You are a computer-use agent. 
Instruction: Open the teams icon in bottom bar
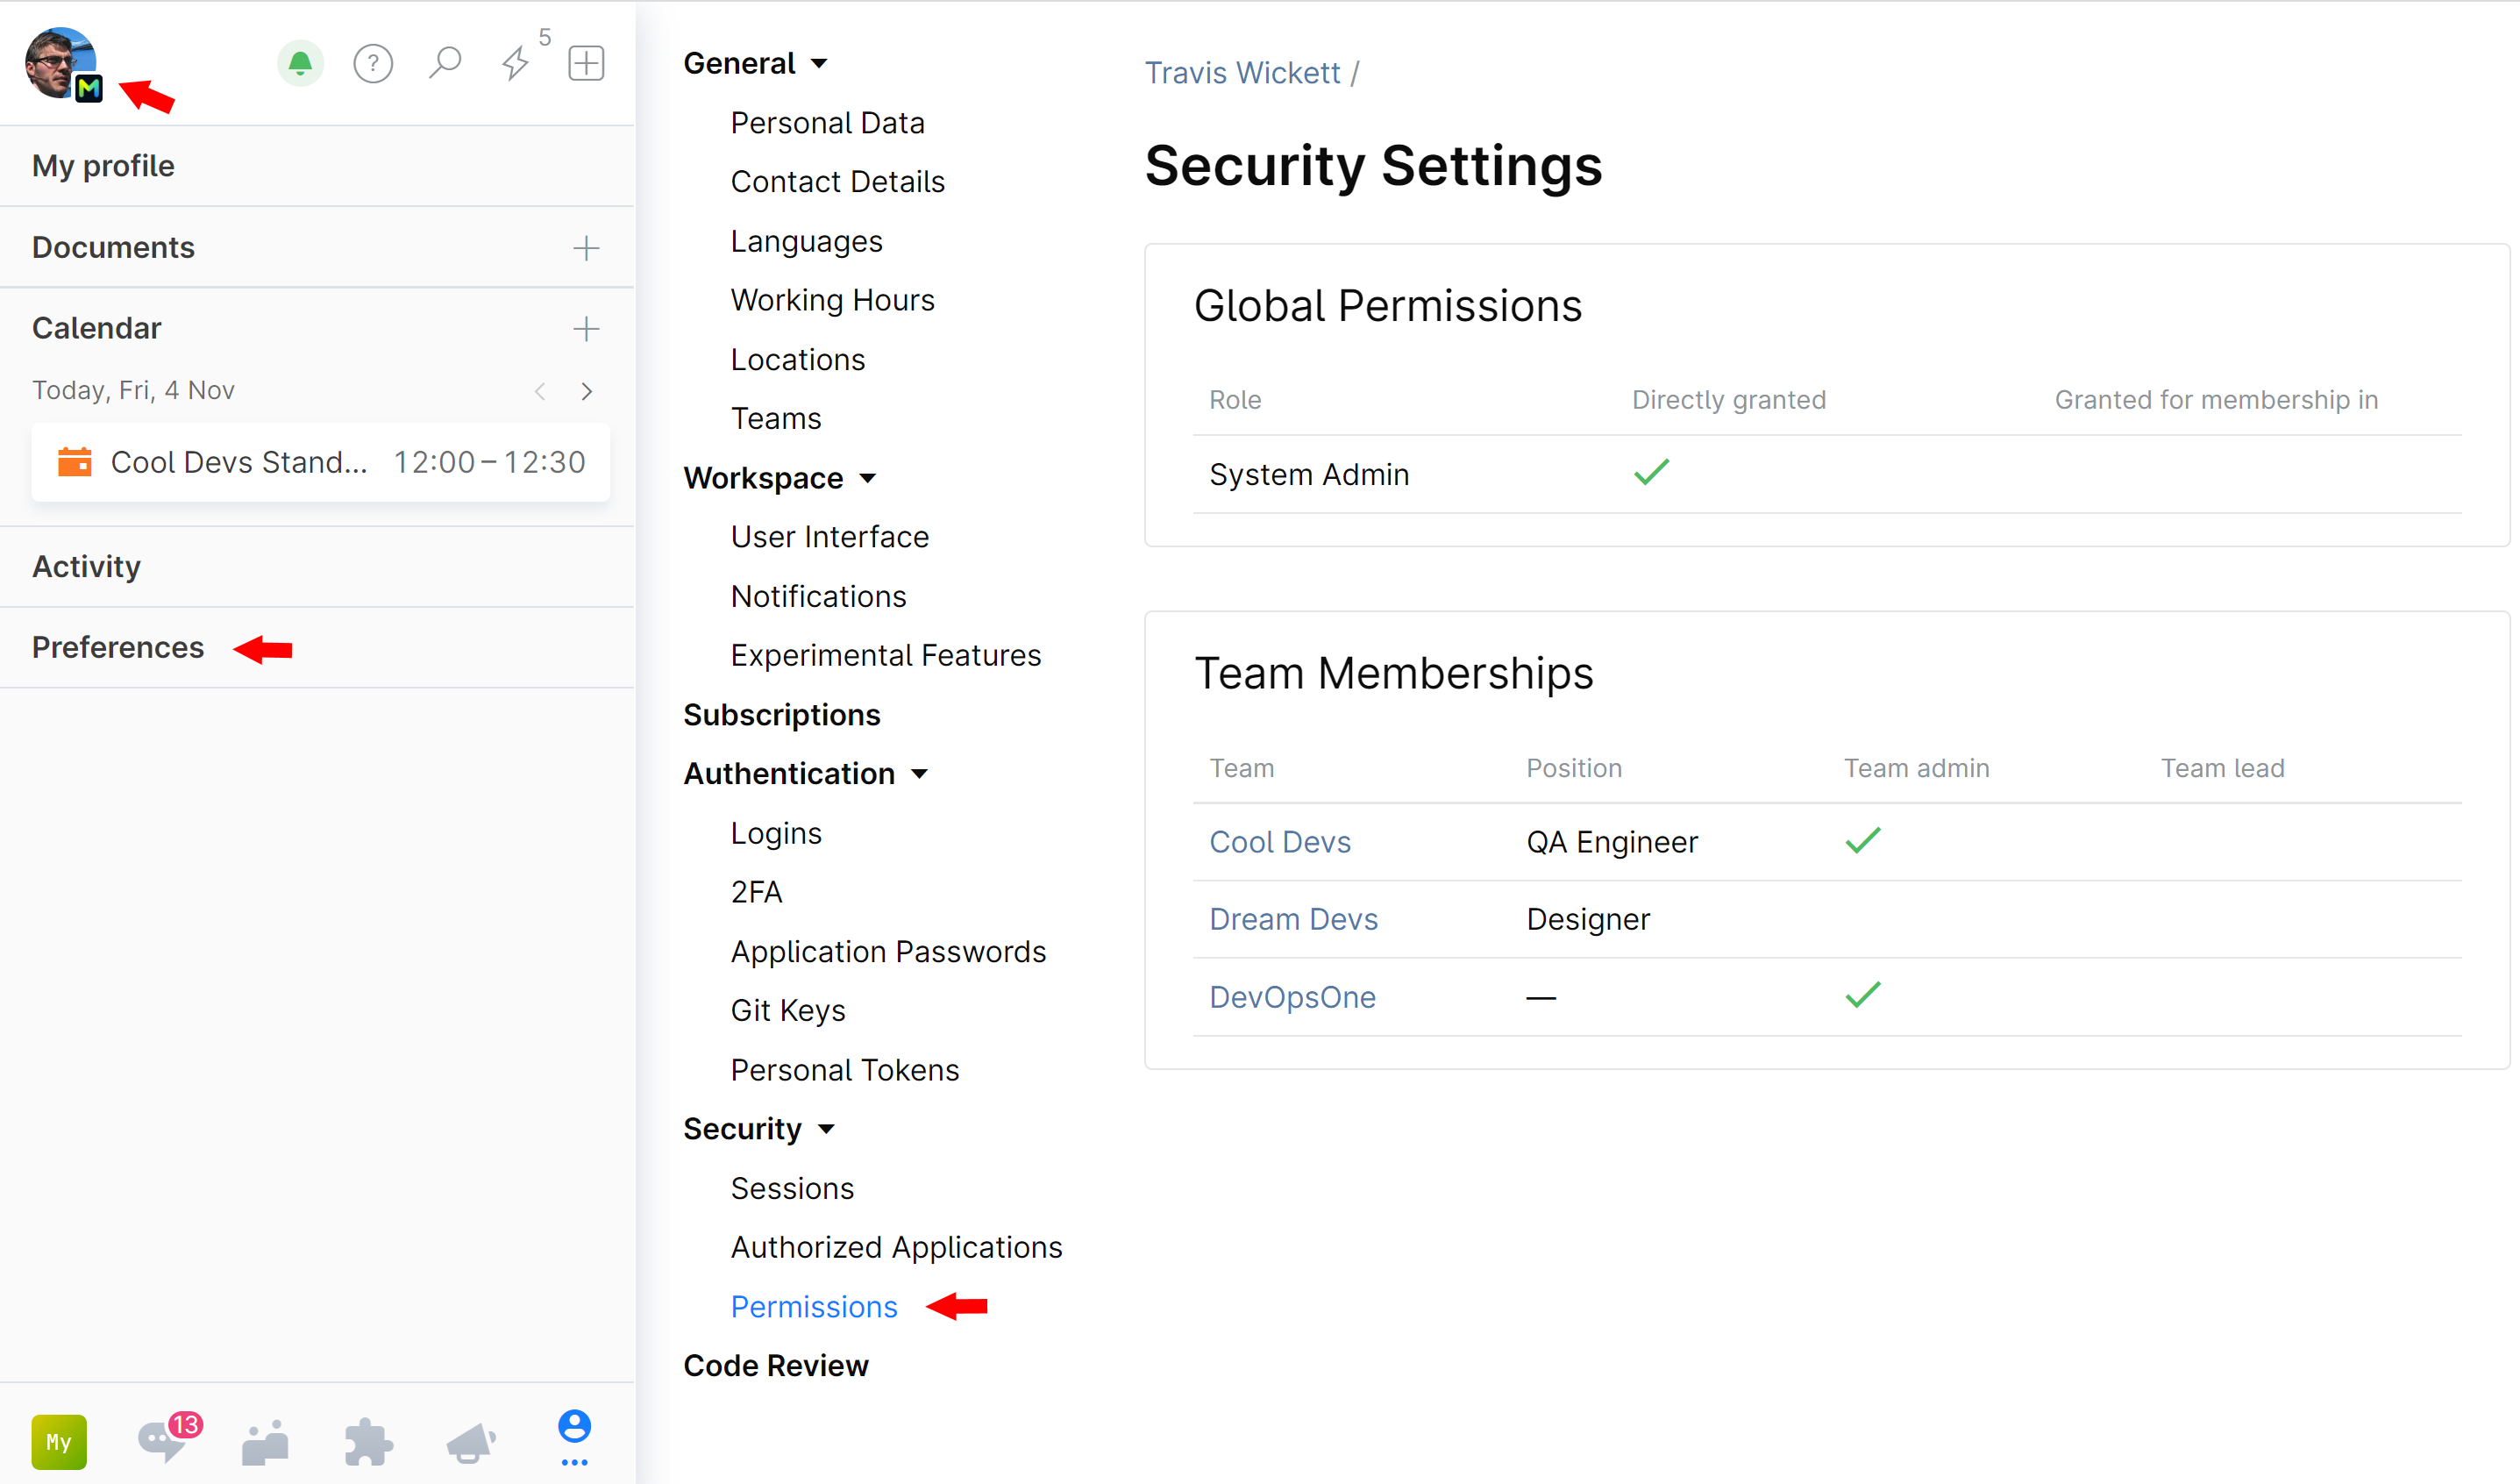click(x=265, y=1442)
